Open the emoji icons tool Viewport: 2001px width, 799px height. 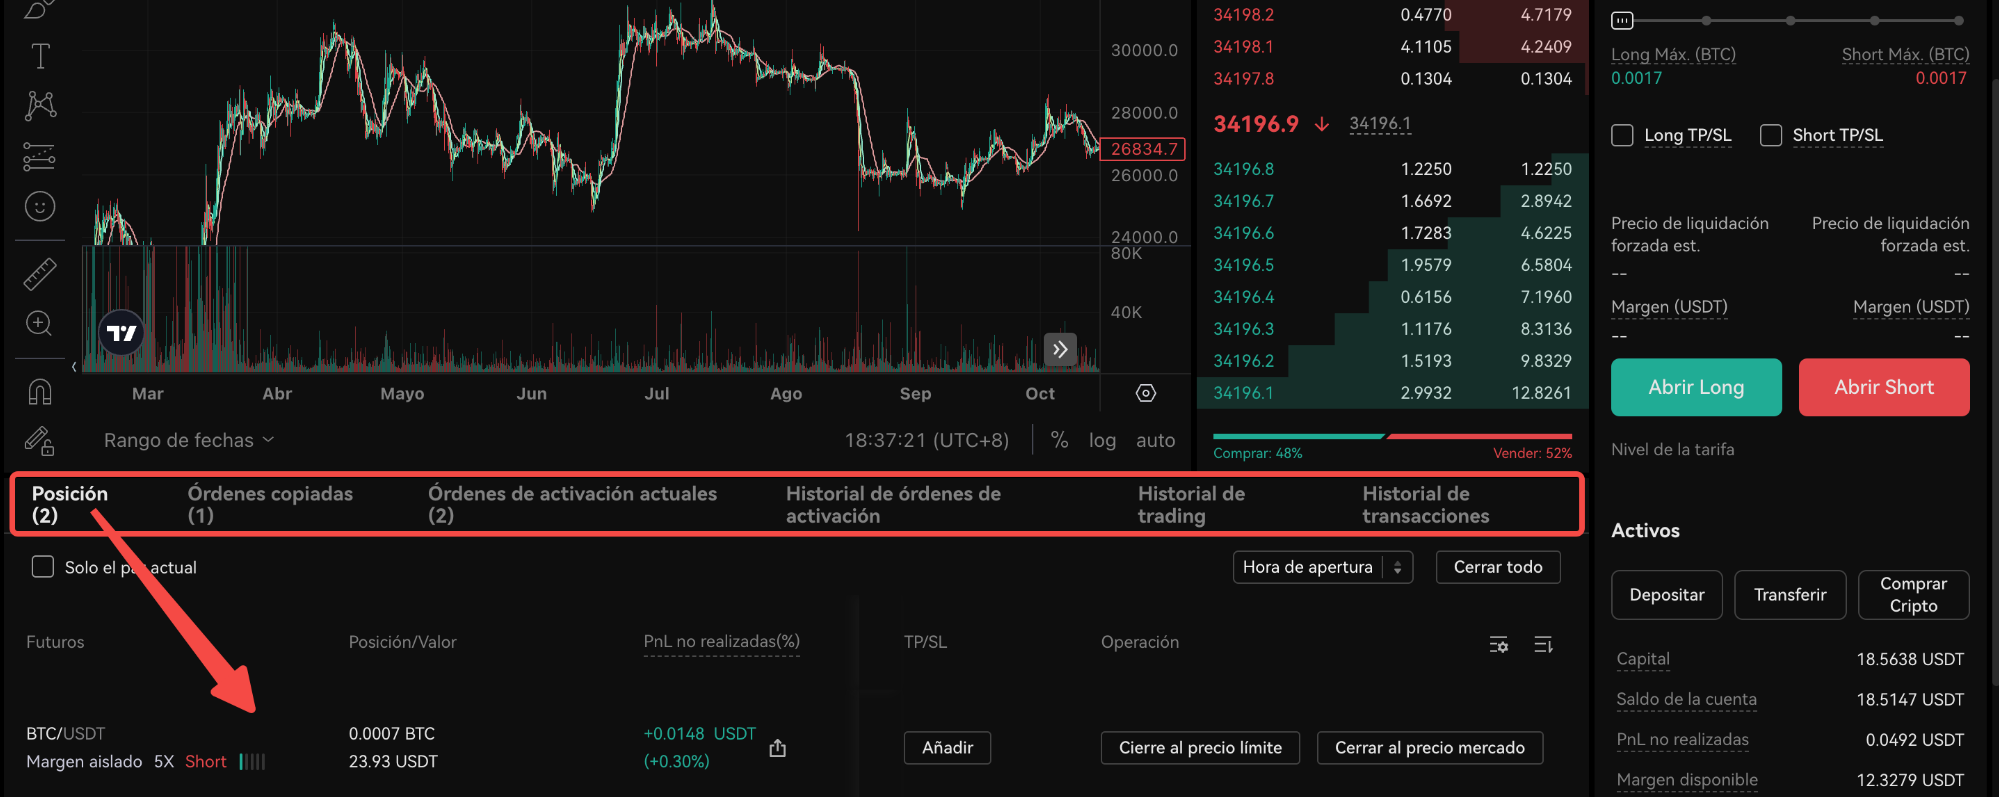tap(40, 207)
